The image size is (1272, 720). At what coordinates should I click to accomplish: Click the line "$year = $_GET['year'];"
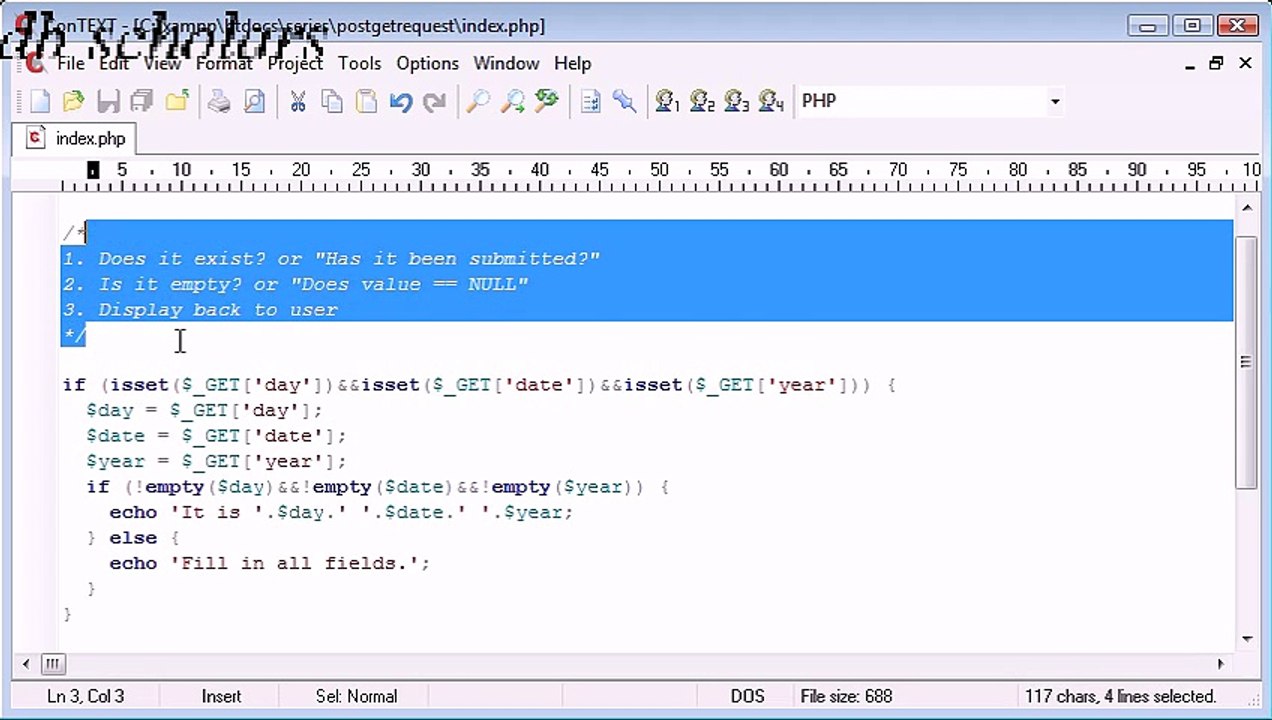pyautogui.click(x=216, y=461)
